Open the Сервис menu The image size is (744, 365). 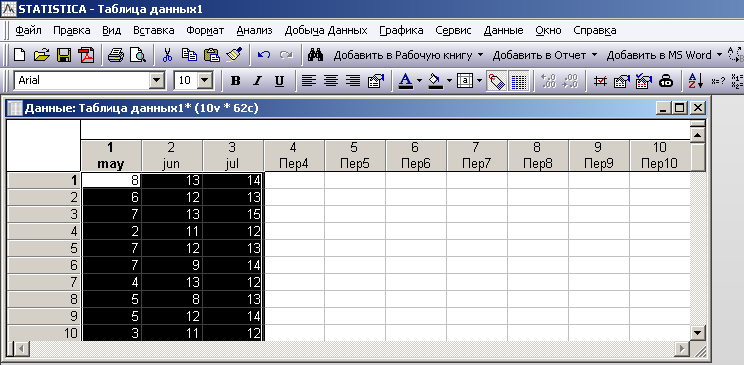pos(454,30)
